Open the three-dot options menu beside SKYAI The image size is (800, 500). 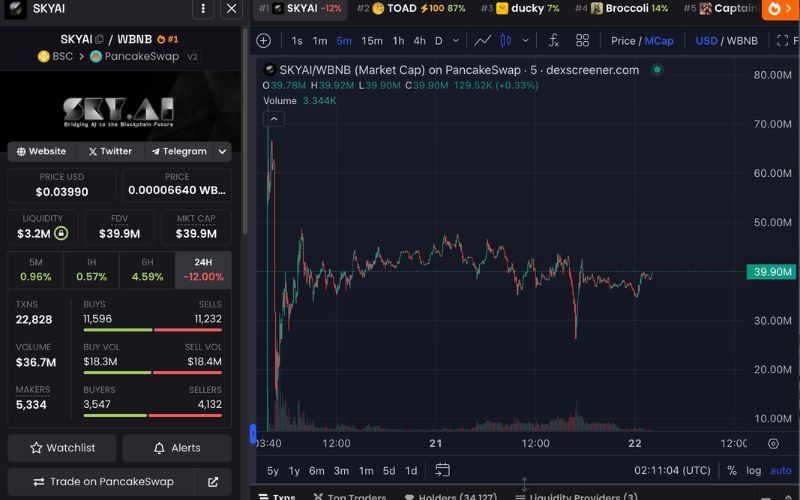pos(203,9)
